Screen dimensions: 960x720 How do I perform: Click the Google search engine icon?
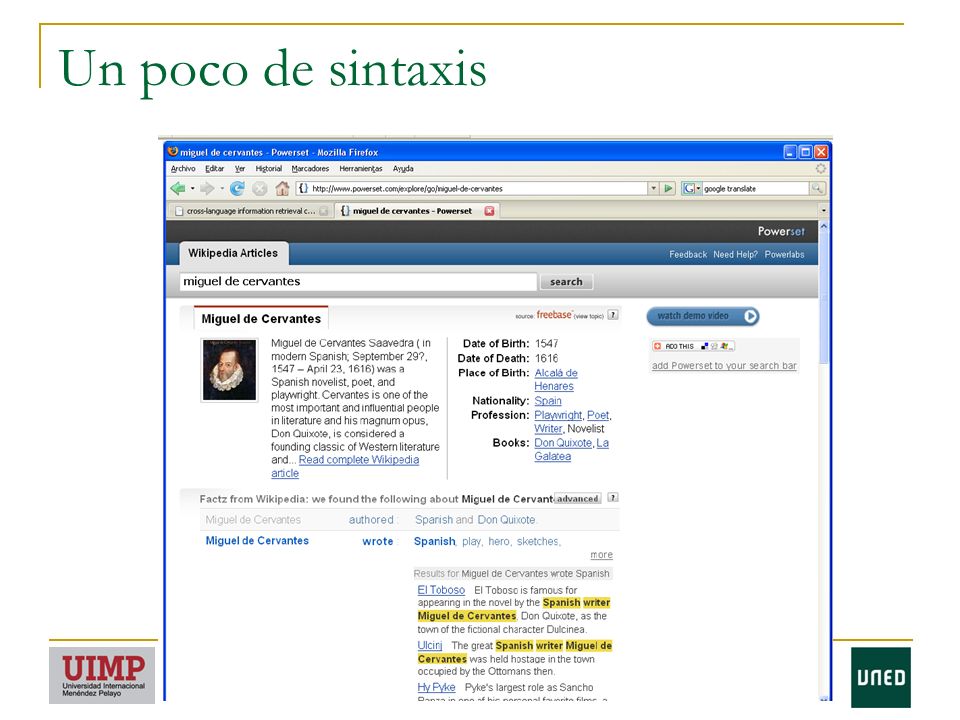pos(689,189)
